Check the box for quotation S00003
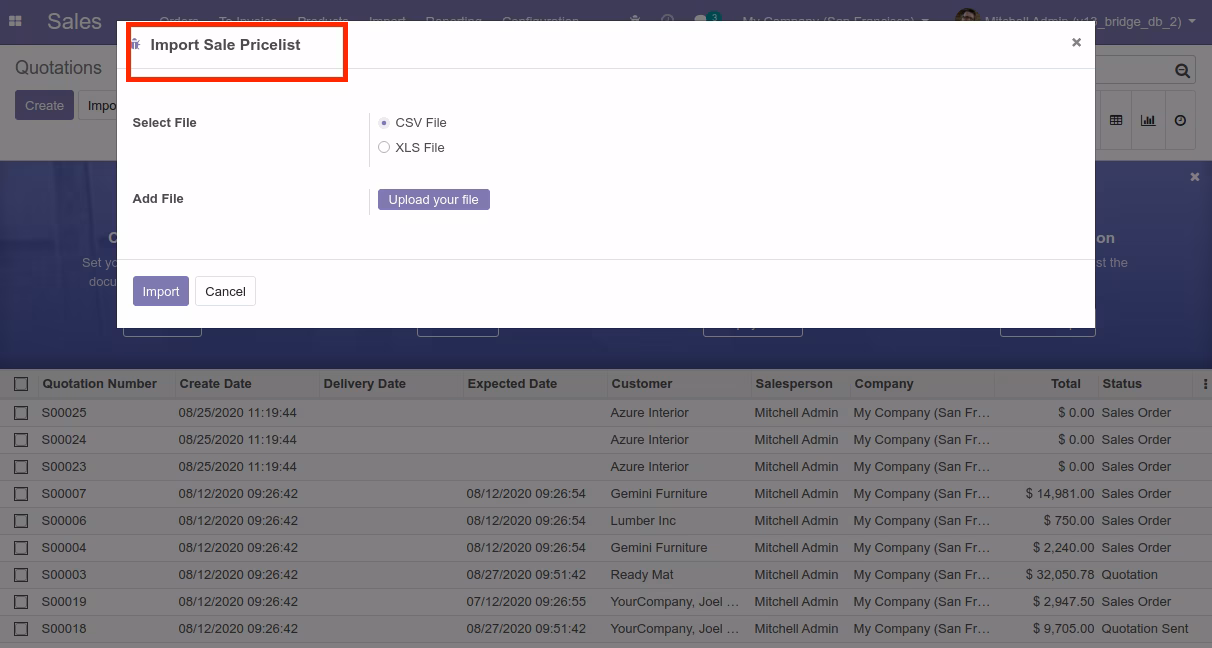The image size is (1212, 648). click(20, 575)
